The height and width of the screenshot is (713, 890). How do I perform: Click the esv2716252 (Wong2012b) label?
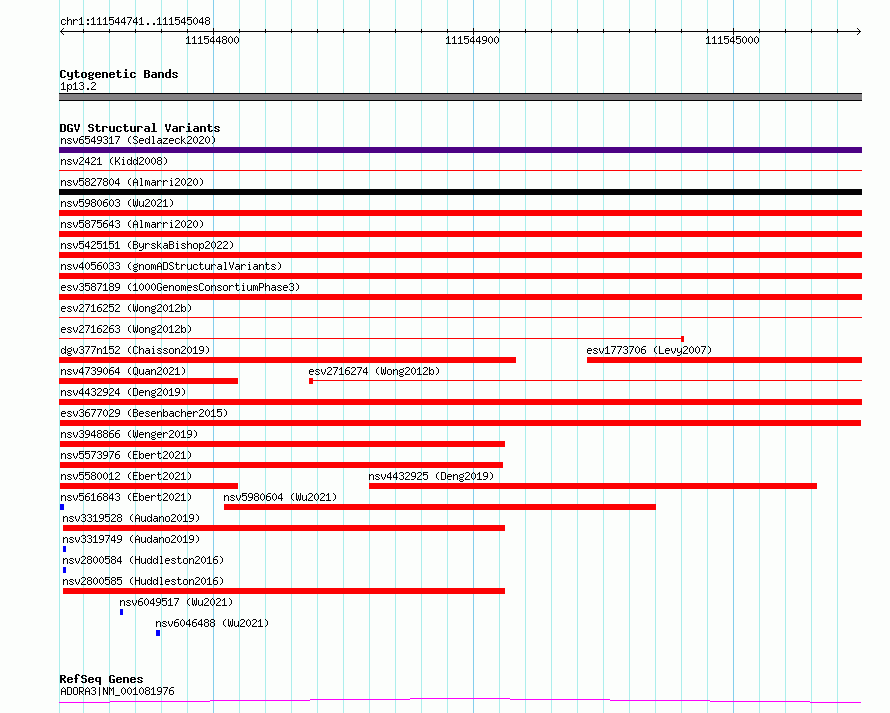(x=126, y=308)
